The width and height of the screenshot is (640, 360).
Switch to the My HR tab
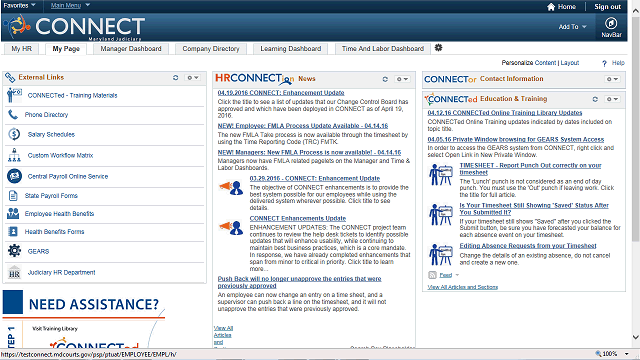click(21, 49)
